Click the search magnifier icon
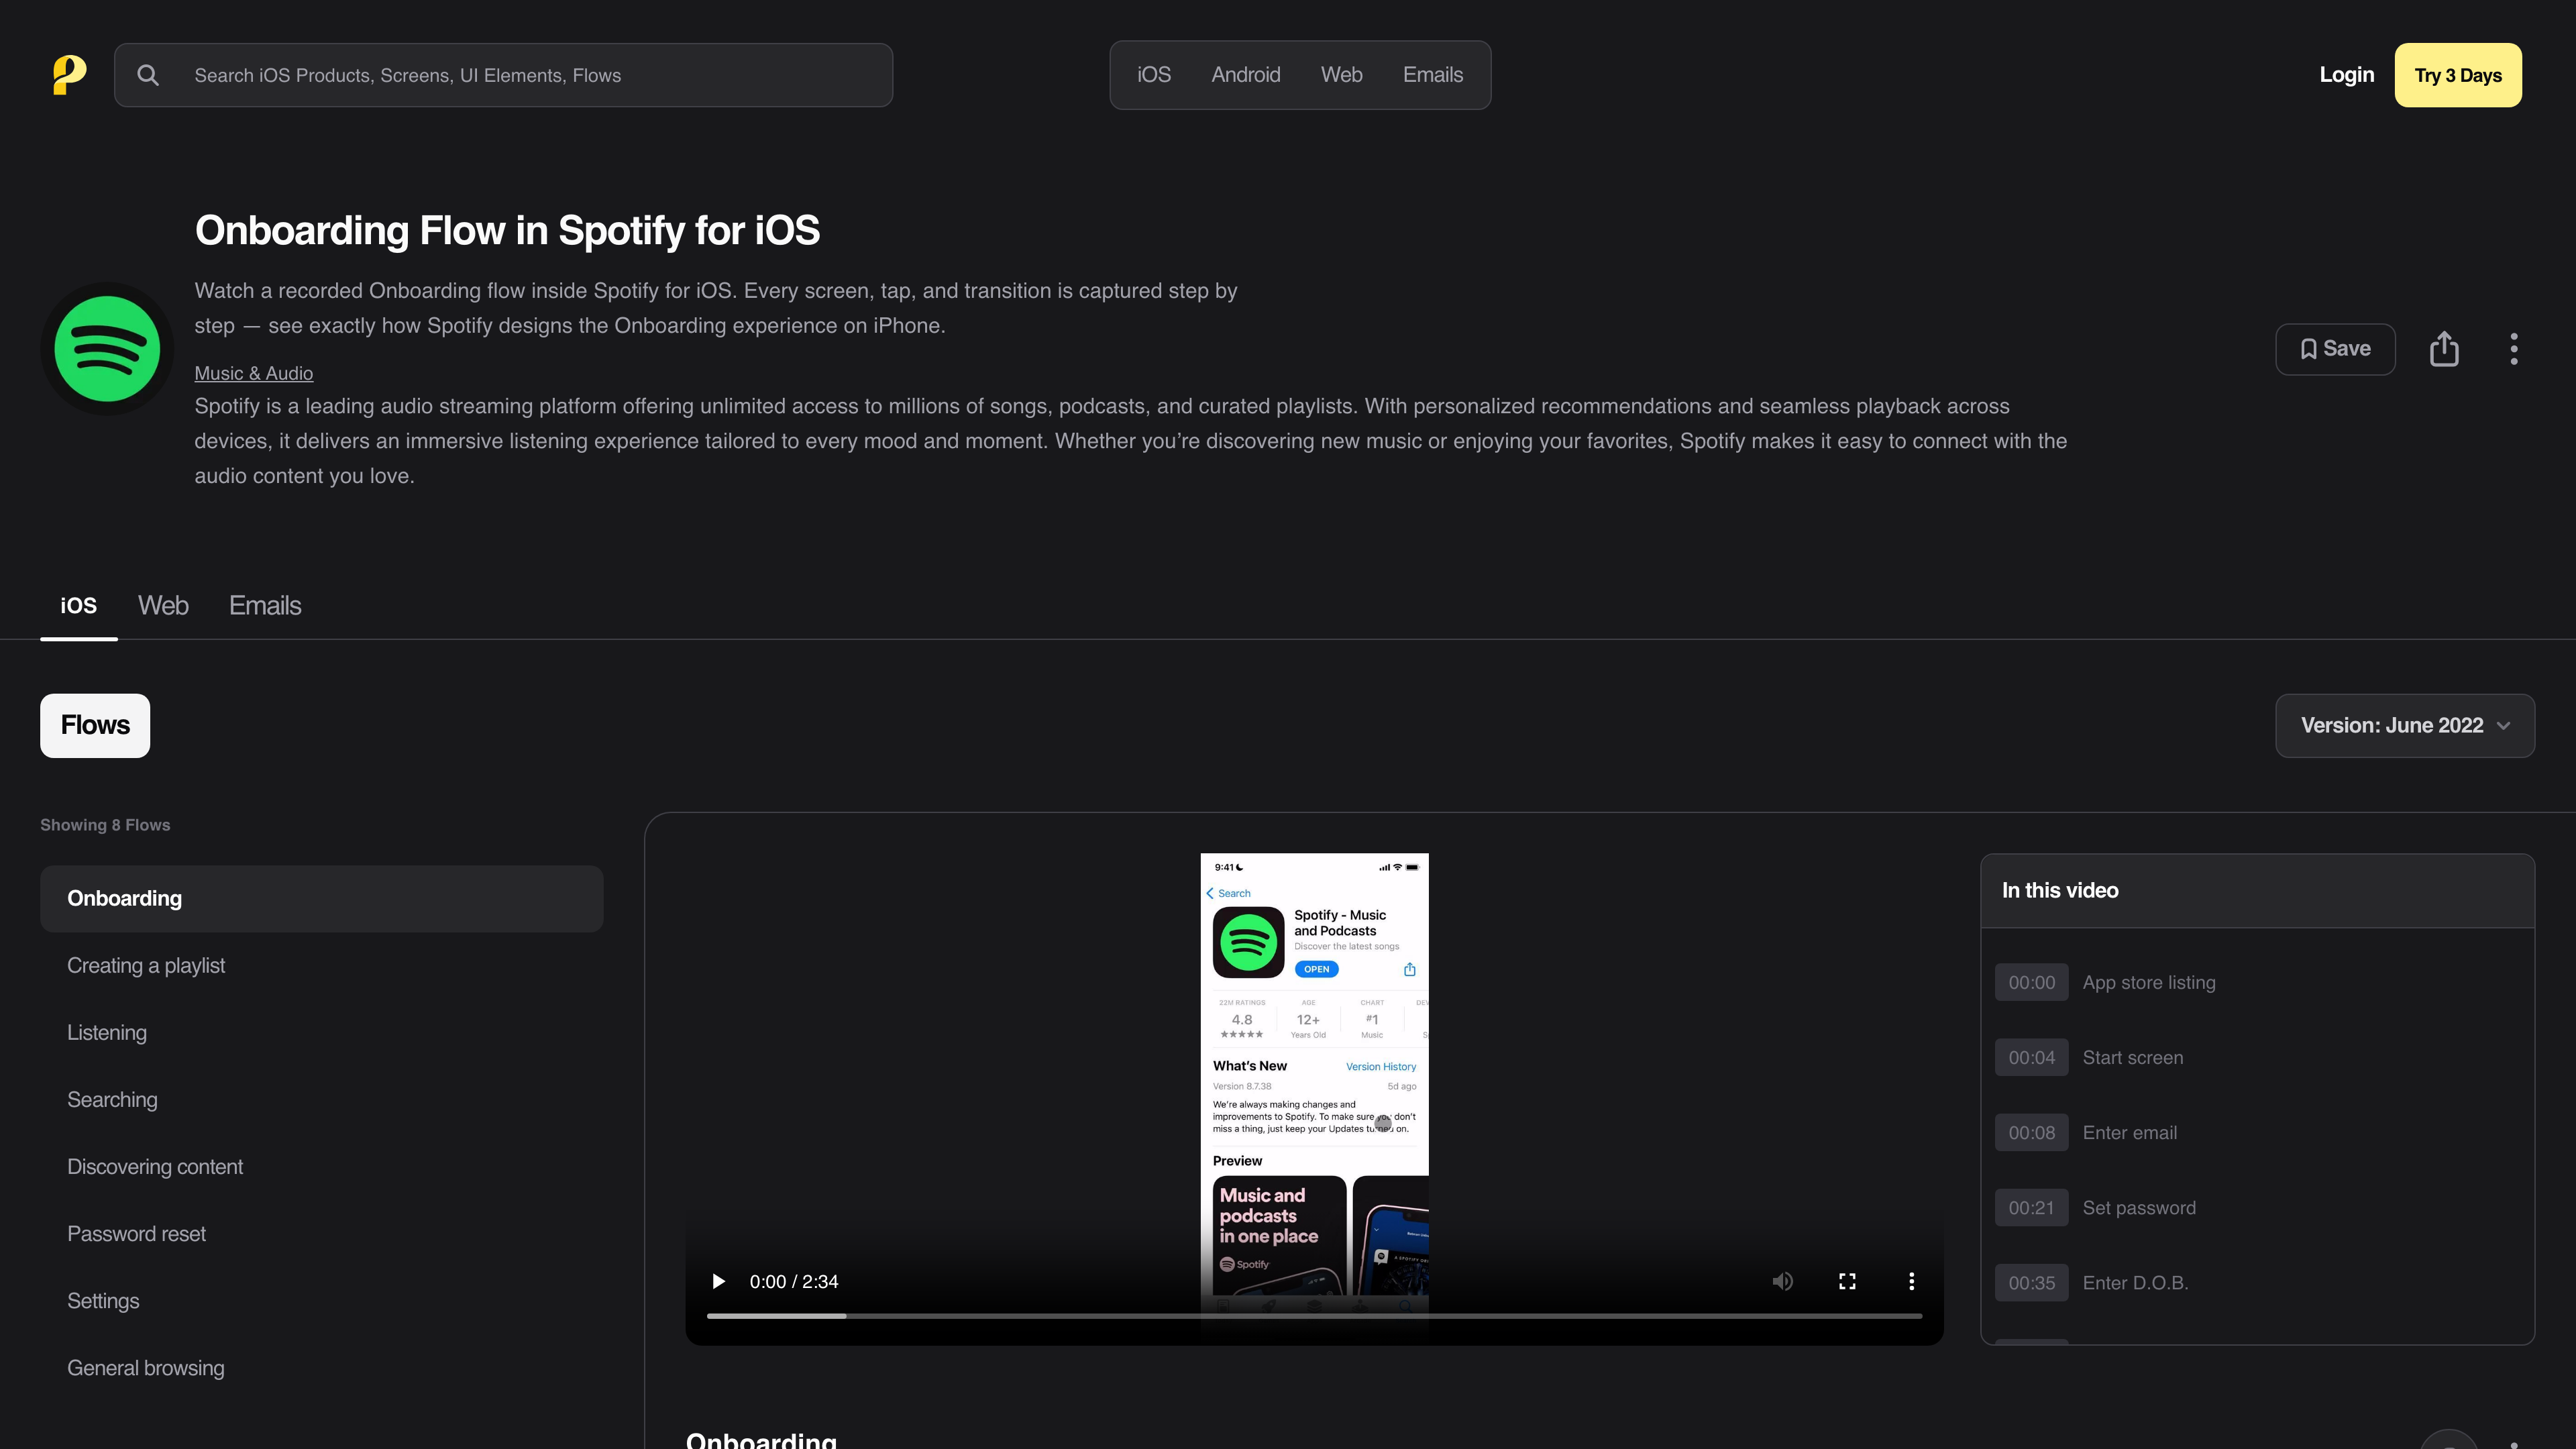This screenshot has height=1449, width=2576. point(148,75)
